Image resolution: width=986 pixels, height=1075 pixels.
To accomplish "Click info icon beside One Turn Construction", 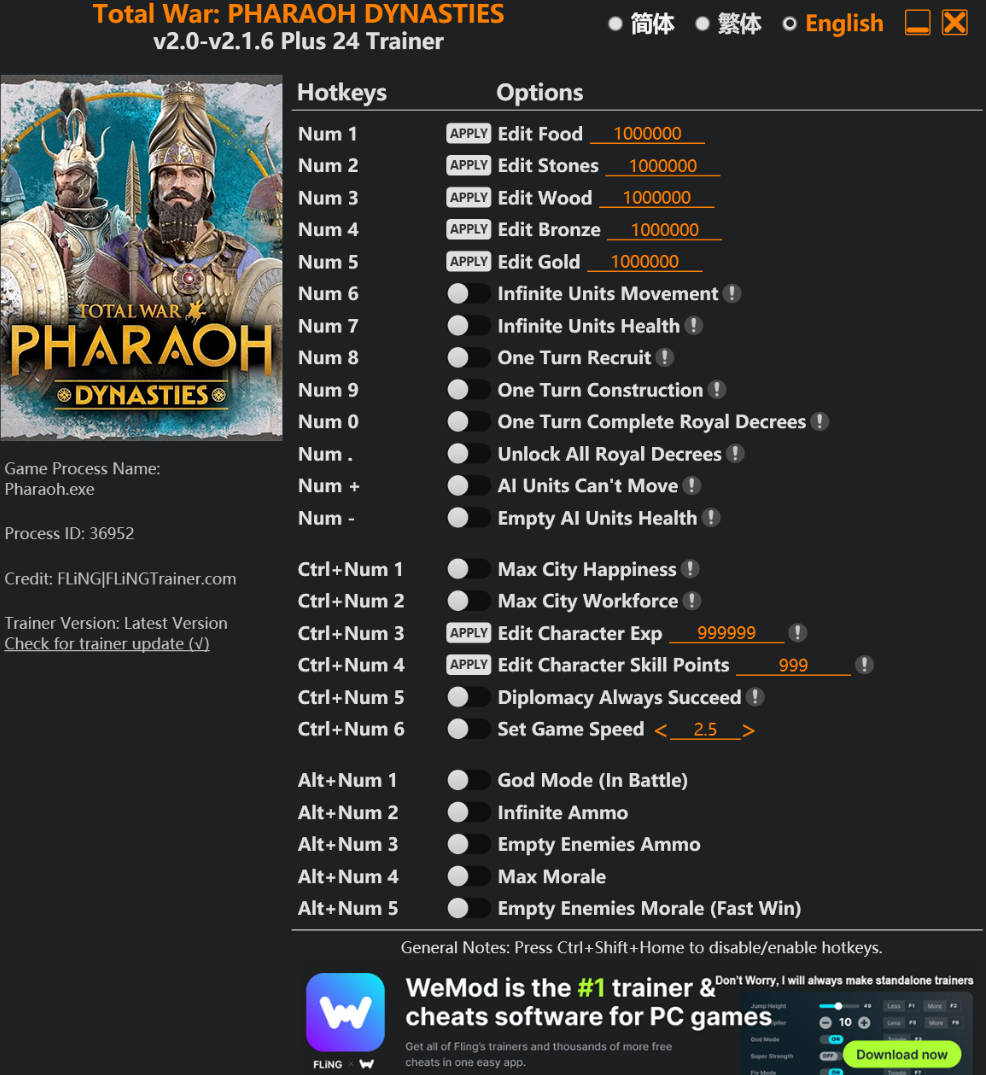I will (x=717, y=389).
